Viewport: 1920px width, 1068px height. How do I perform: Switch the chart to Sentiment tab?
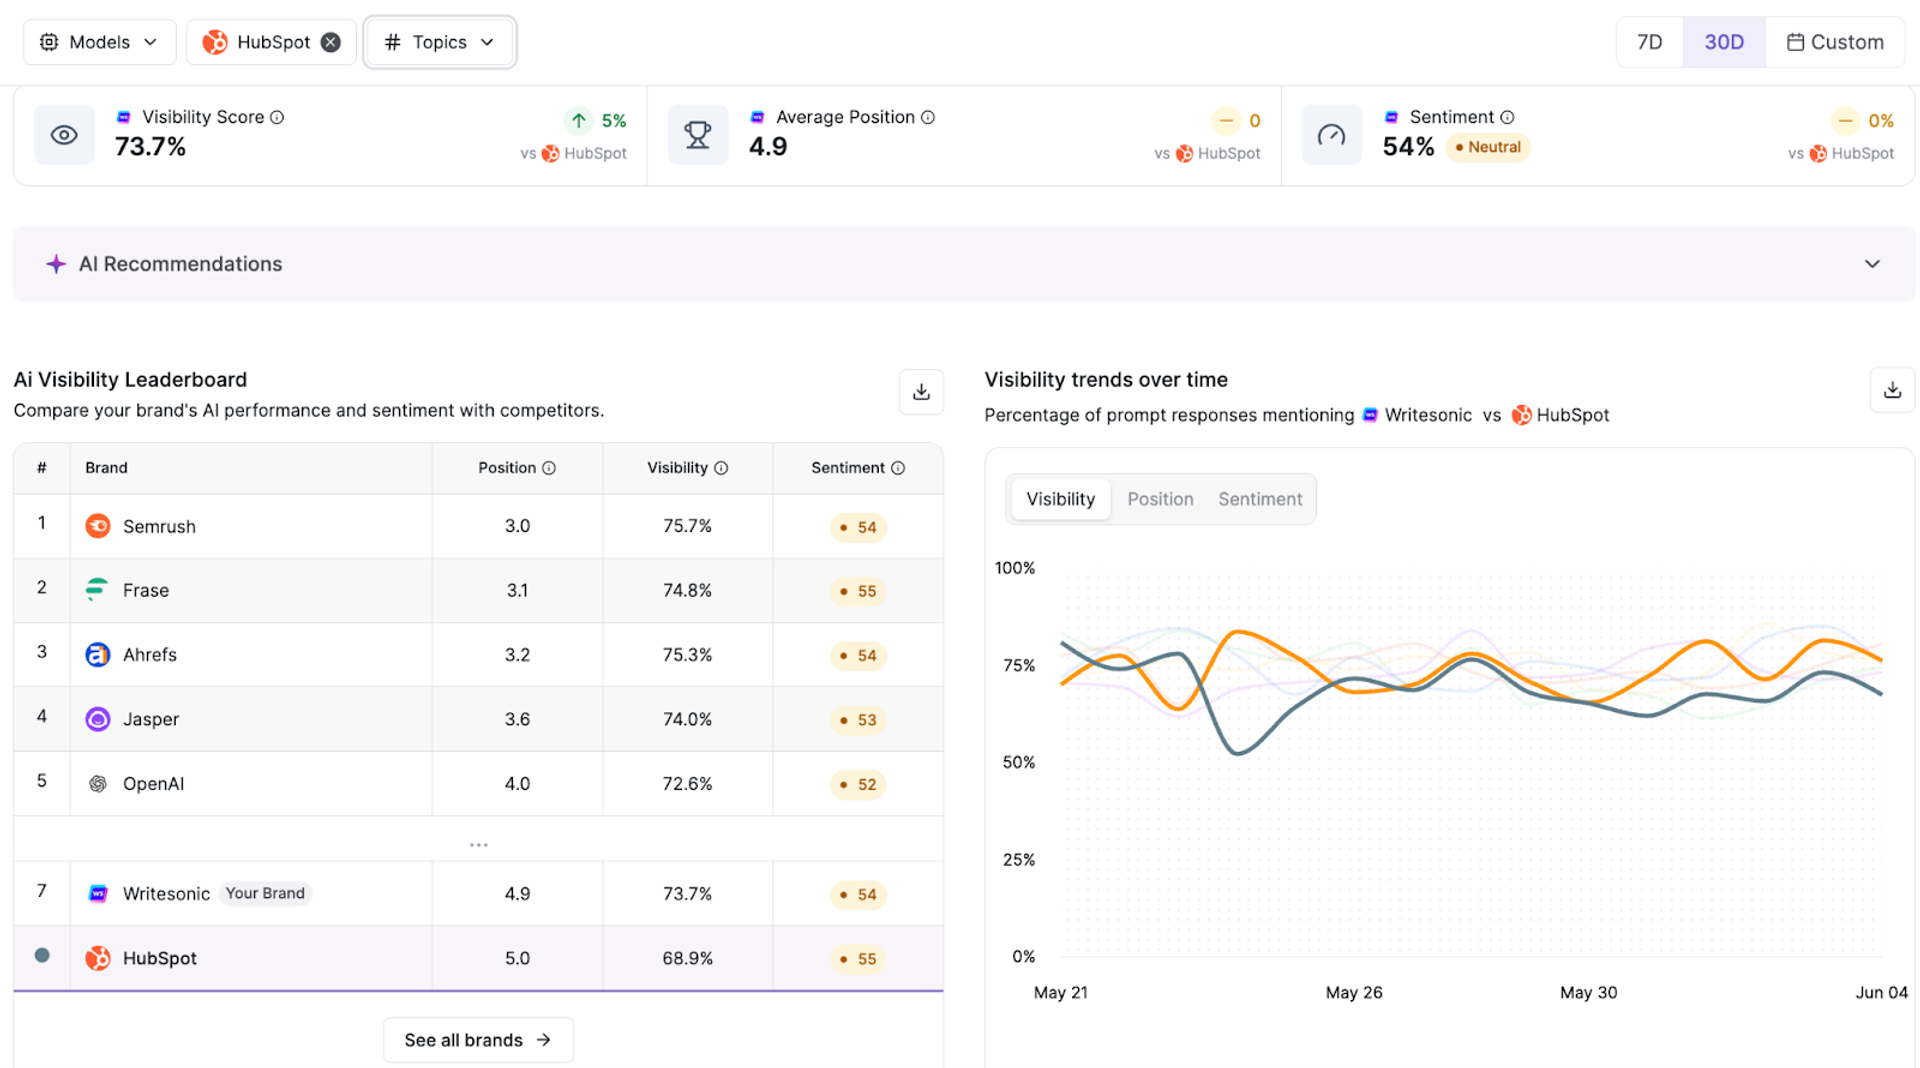pyautogui.click(x=1260, y=499)
